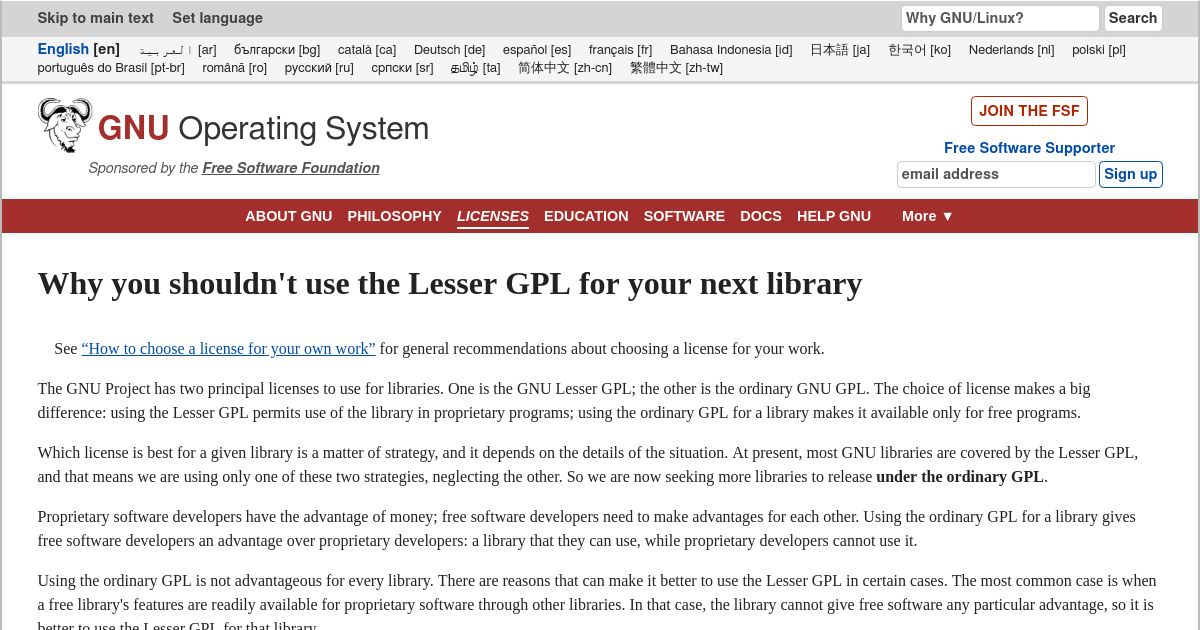Viewport: 1200px width, 630px height.
Task: Click the Sign up button
Action: (x=1131, y=174)
